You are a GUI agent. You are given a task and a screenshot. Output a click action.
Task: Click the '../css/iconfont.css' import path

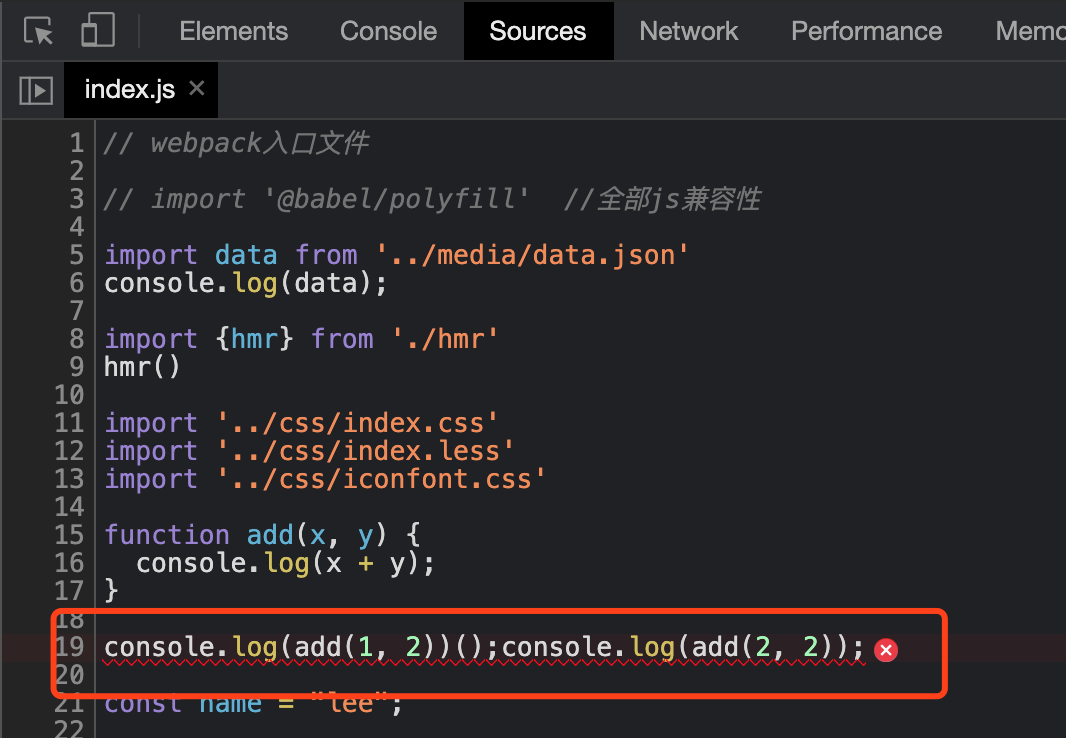point(381,479)
